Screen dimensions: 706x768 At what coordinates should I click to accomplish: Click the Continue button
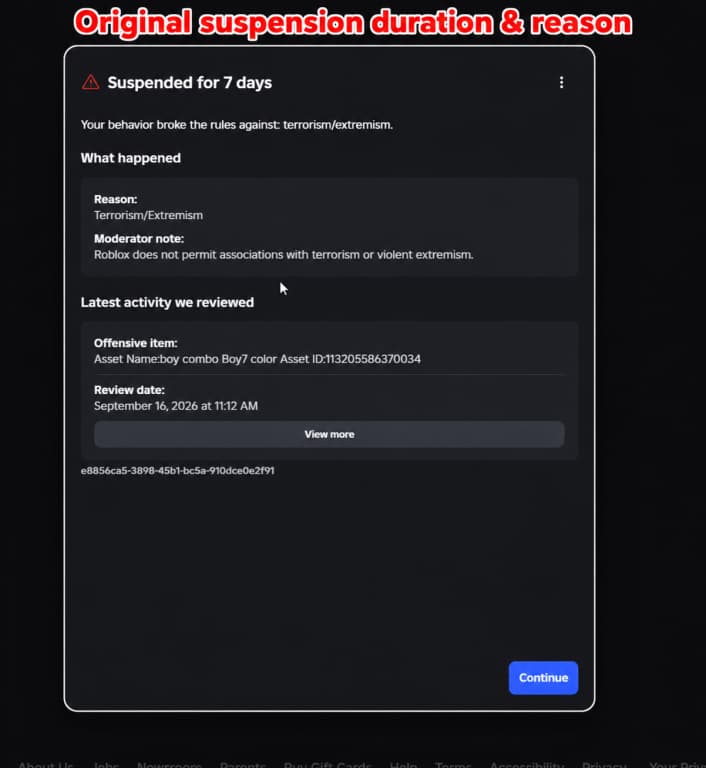click(x=543, y=678)
